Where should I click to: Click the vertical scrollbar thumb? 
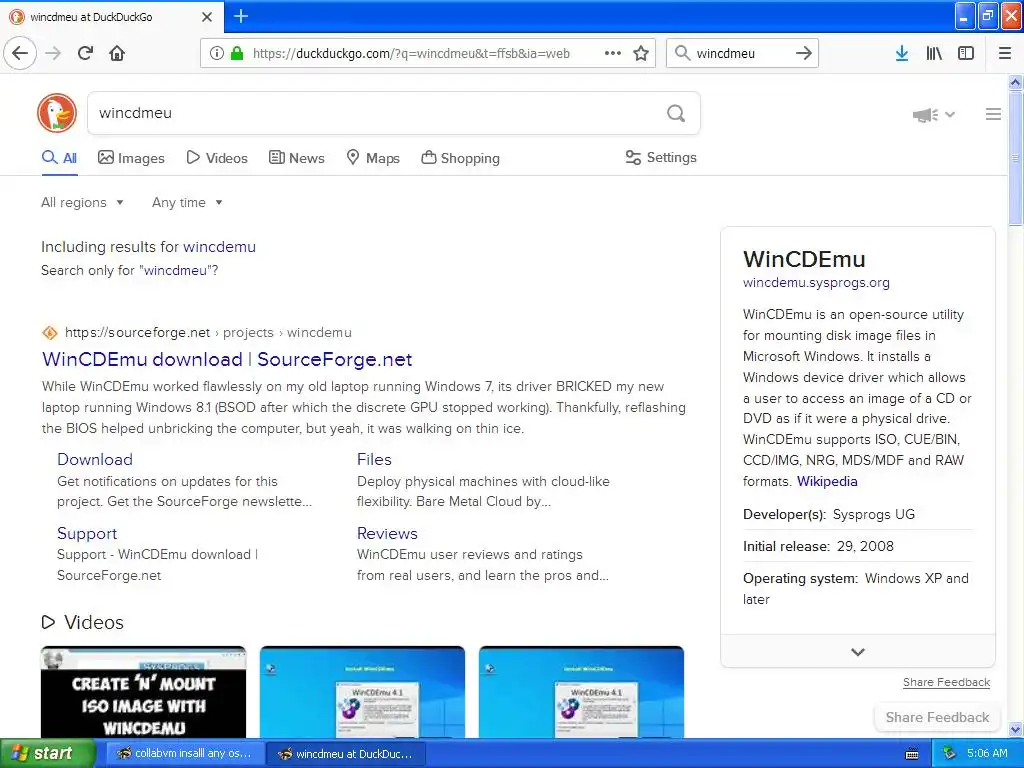[1015, 159]
